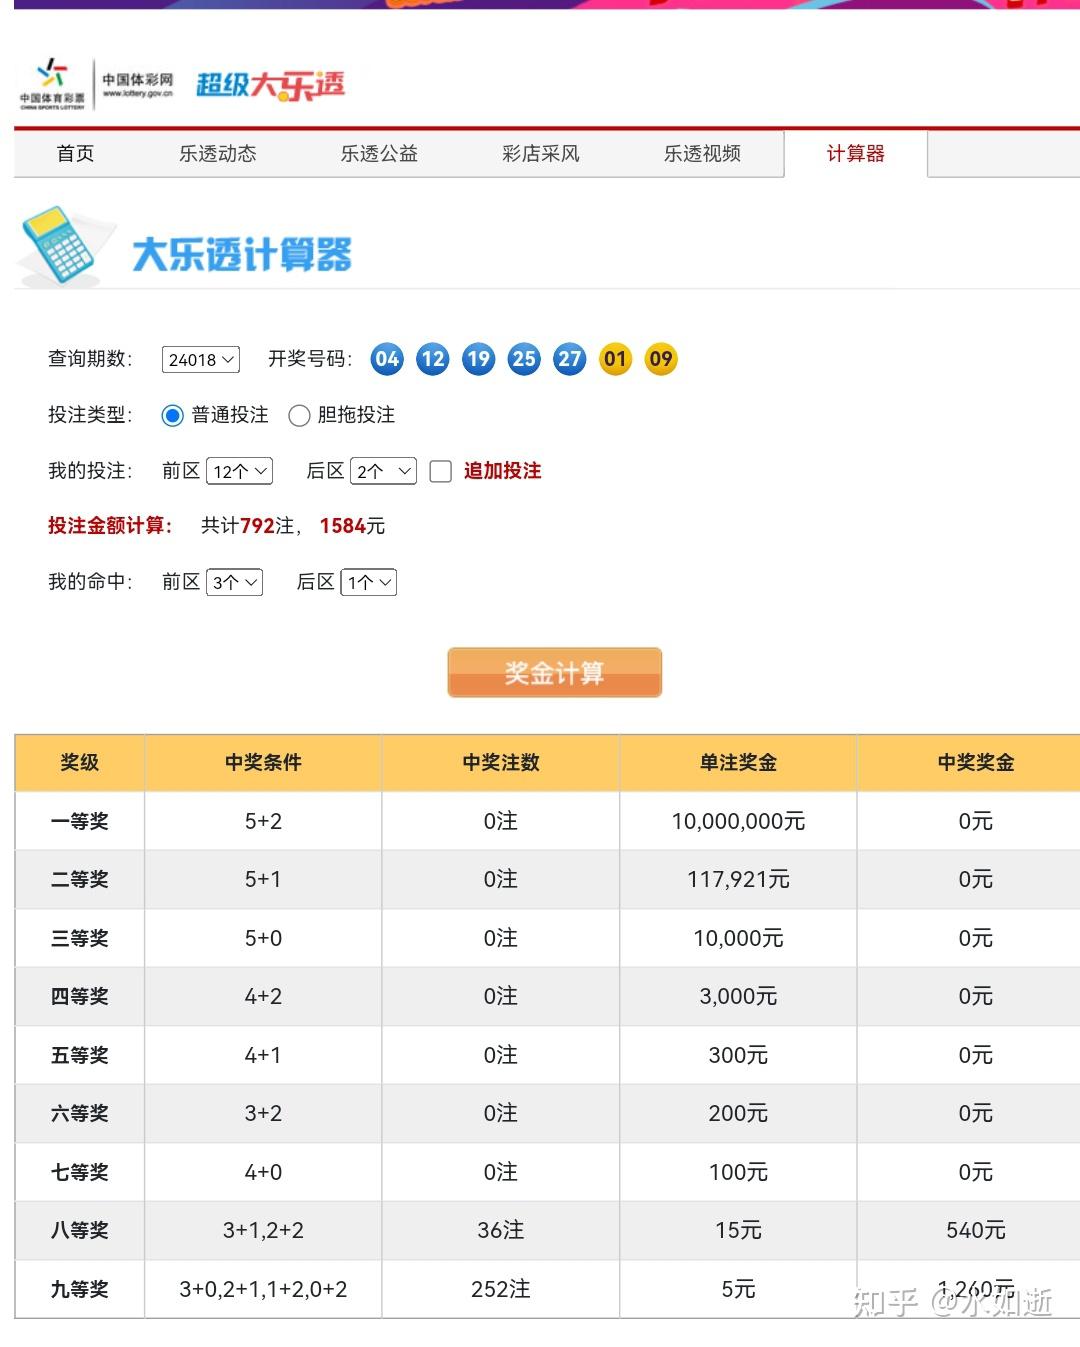
Task: Select the blue ball numbered 27
Action: pos(568,359)
